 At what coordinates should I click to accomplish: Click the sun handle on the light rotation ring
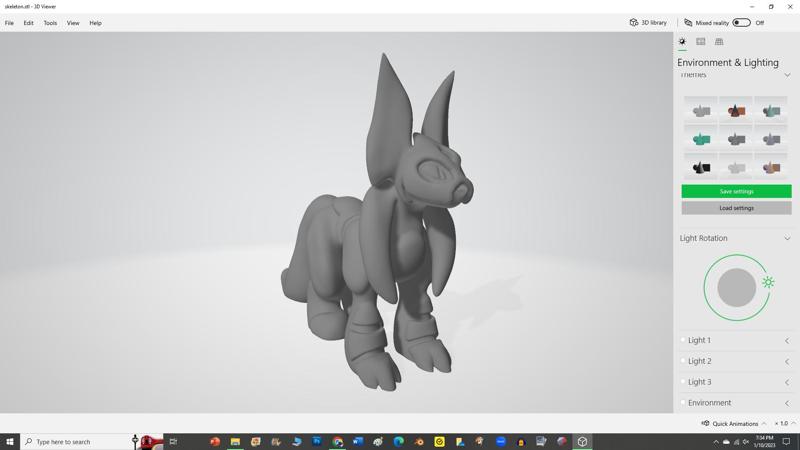(768, 282)
